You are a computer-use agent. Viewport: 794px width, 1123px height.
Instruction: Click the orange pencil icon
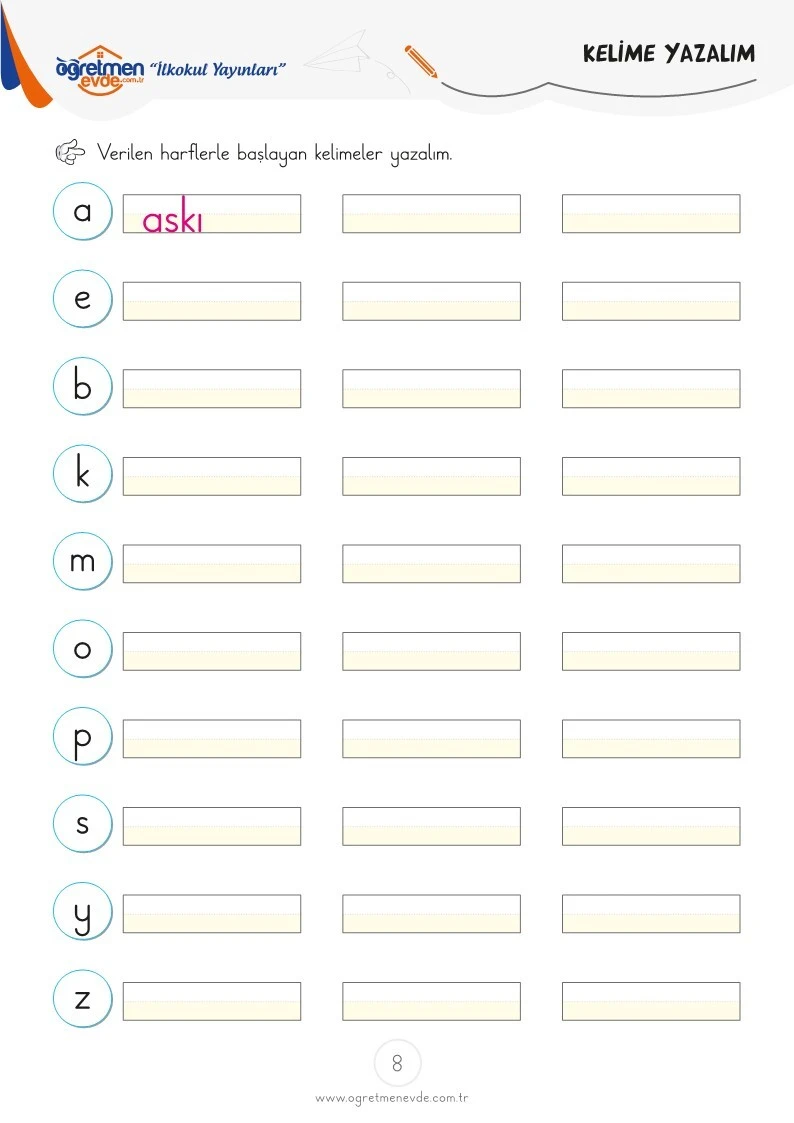coord(420,62)
